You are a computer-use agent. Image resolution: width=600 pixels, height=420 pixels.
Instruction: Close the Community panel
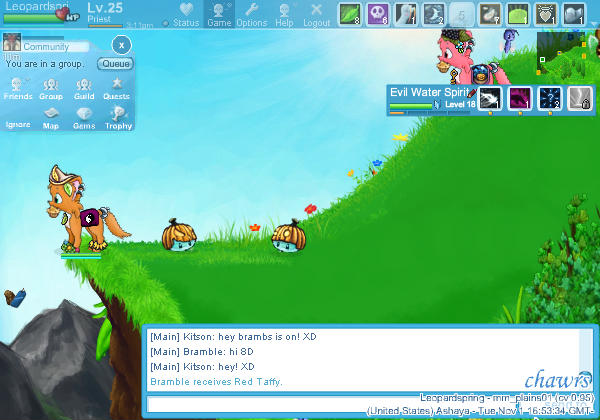click(122, 45)
